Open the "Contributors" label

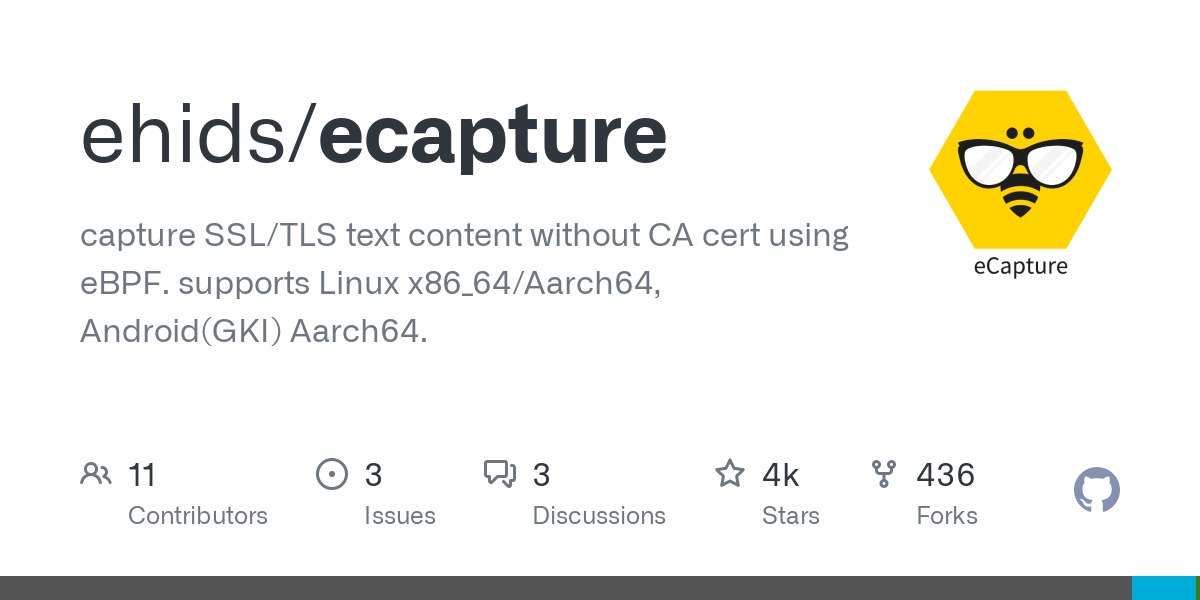(x=198, y=516)
